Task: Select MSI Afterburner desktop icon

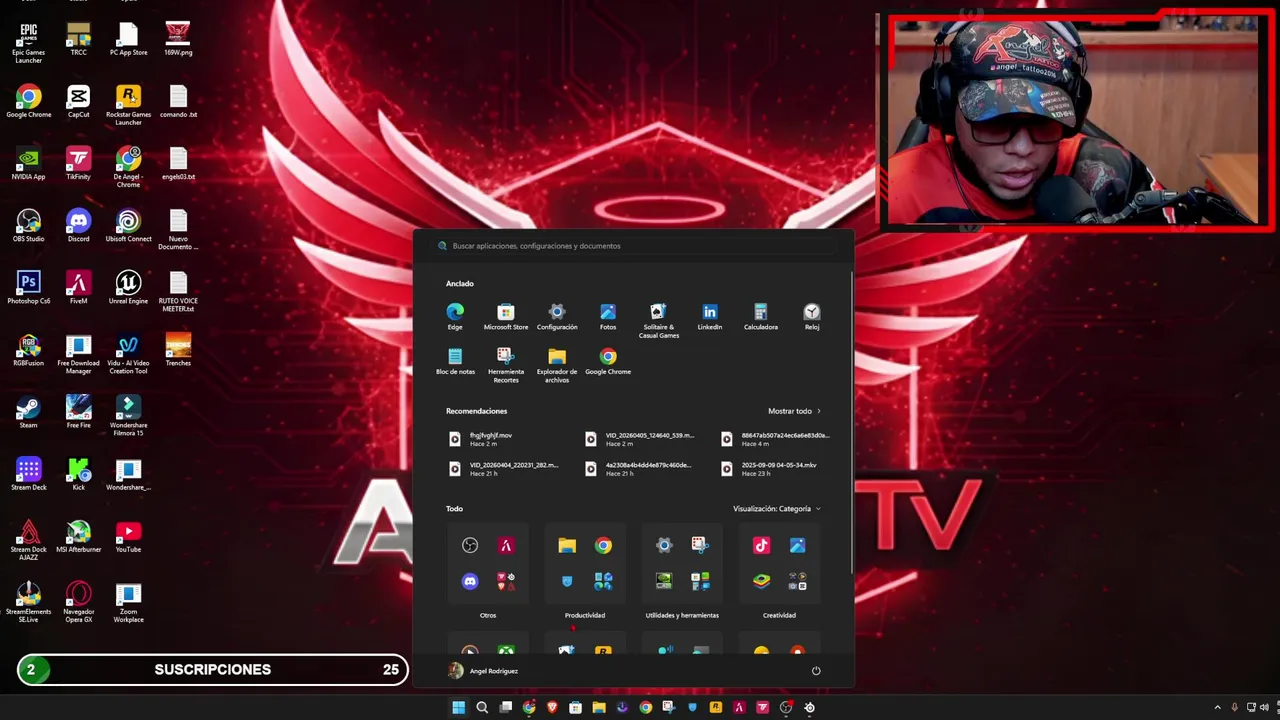Action: pos(78,536)
